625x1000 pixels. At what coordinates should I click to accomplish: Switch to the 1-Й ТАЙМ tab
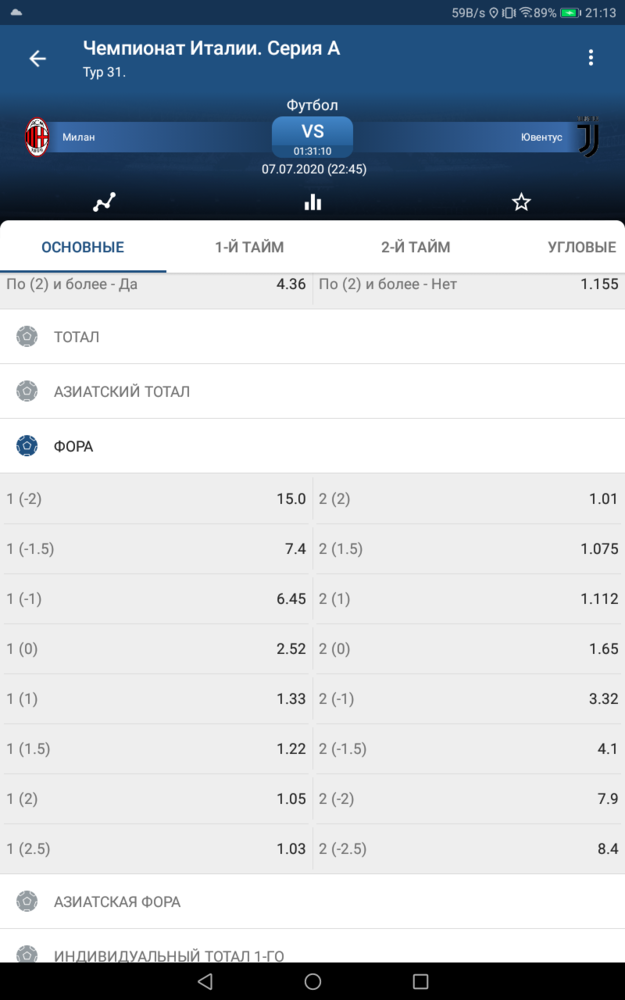pos(249,247)
